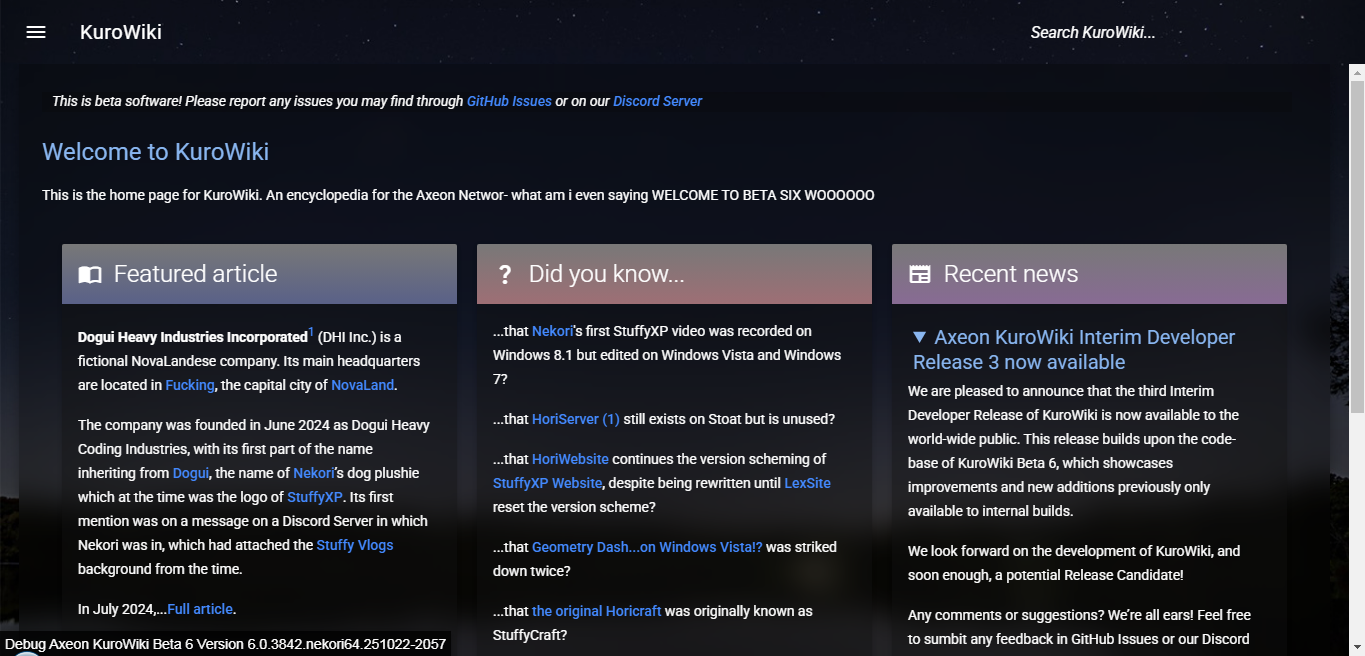
Task: Open the navigation hamburger menu
Action: click(35, 32)
